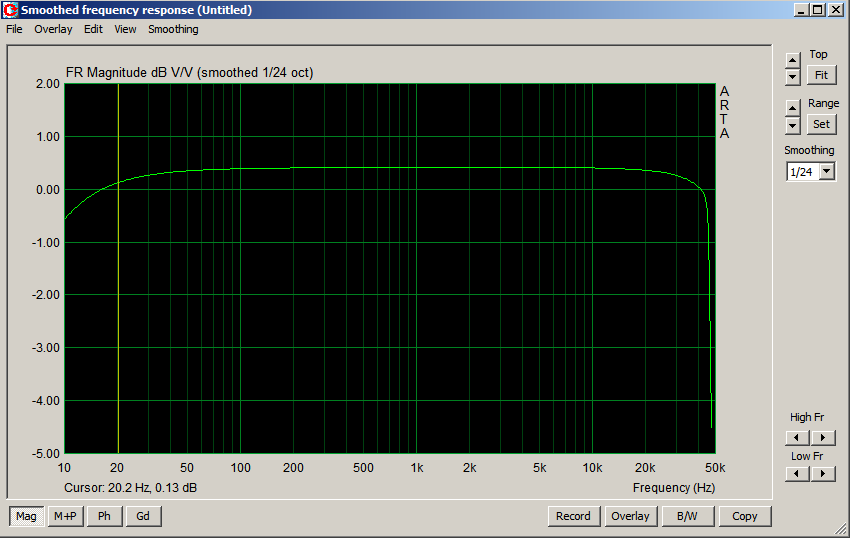The width and height of the screenshot is (850, 538).
Task: Switch to Gd group delay view
Action: (x=143, y=516)
